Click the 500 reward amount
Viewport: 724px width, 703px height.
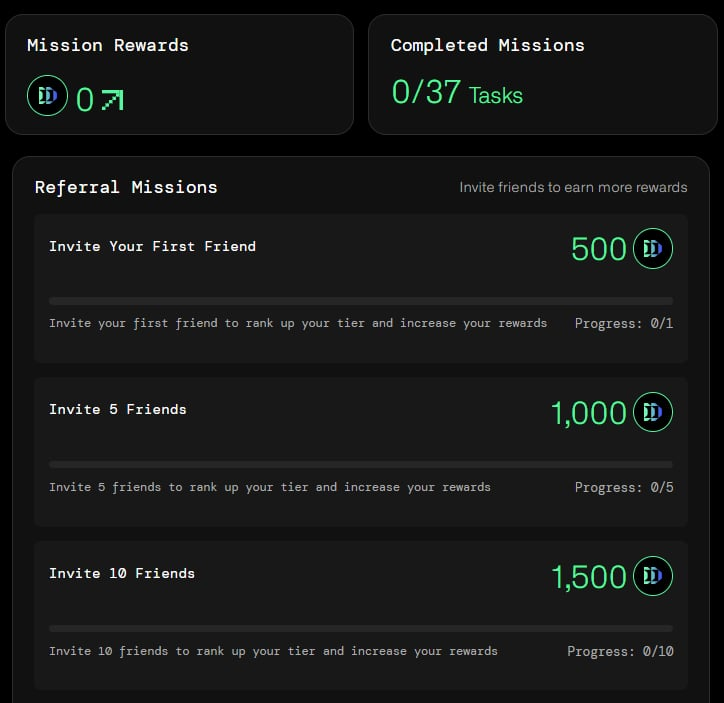(x=598, y=249)
